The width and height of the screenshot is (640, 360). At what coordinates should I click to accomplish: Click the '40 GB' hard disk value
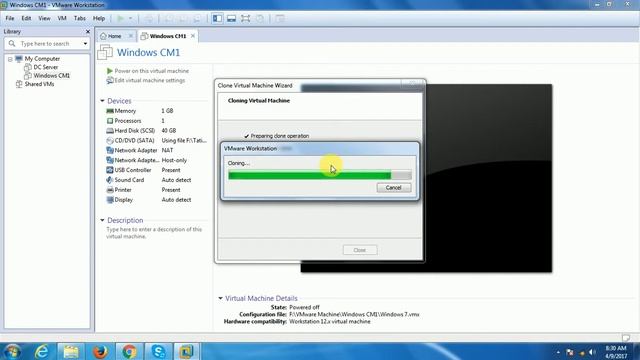pos(169,131)
